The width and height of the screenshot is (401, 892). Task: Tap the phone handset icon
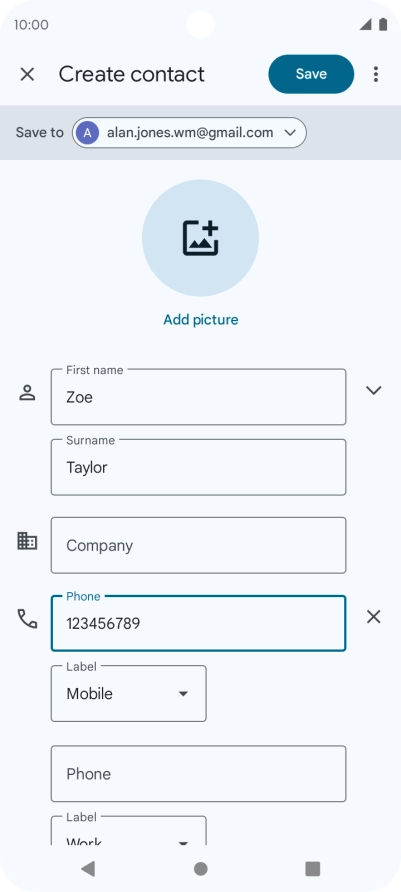(27, 618)
